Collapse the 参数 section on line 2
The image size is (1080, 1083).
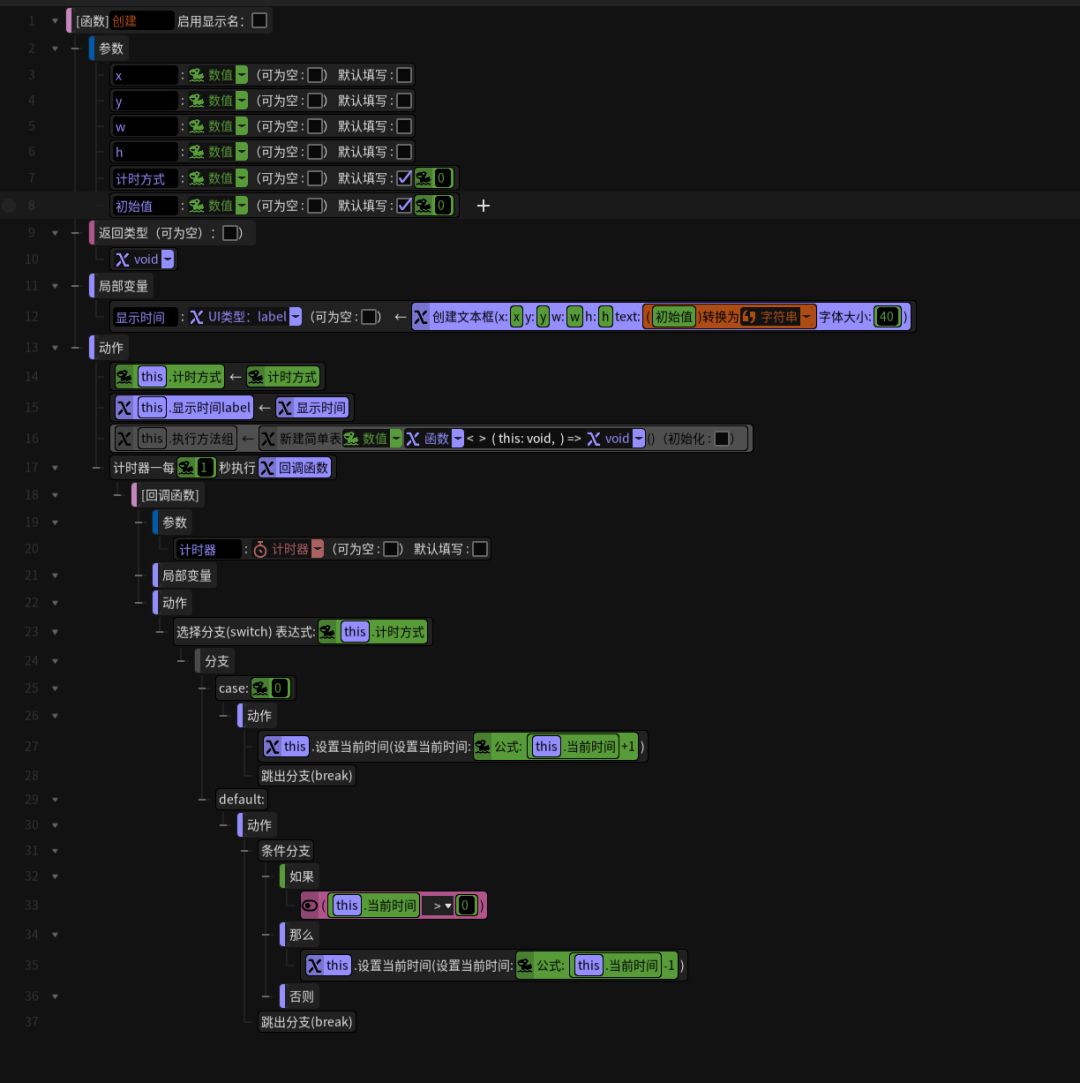click(x=55, y=48)
